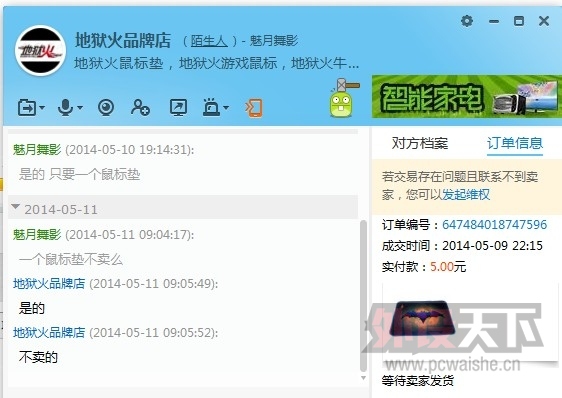This screenshot has width=562, height=398.
Task: Switch to the 对方档案 tab
Action: 420,143
